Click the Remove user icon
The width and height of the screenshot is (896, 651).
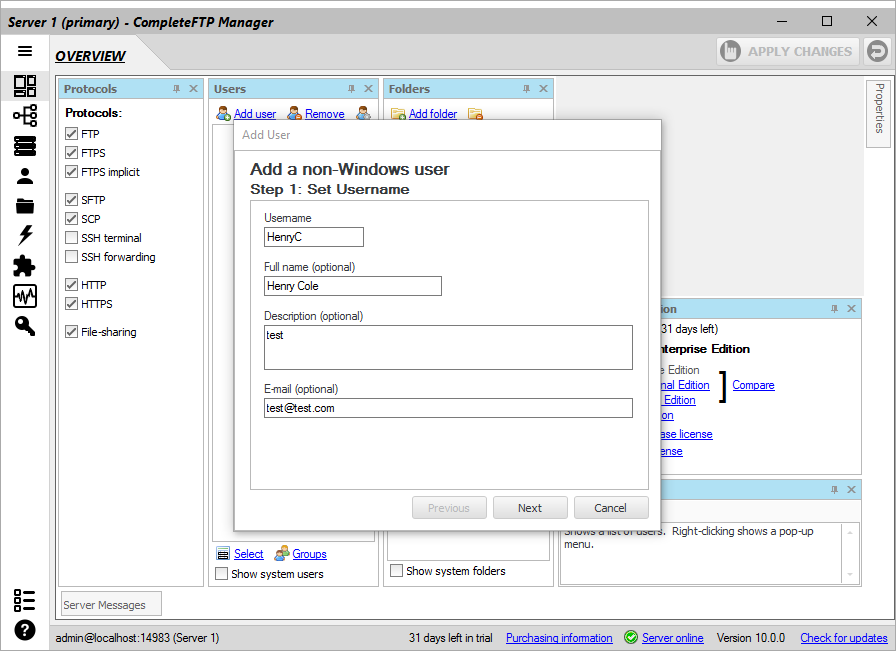click(x=294, y=114)
